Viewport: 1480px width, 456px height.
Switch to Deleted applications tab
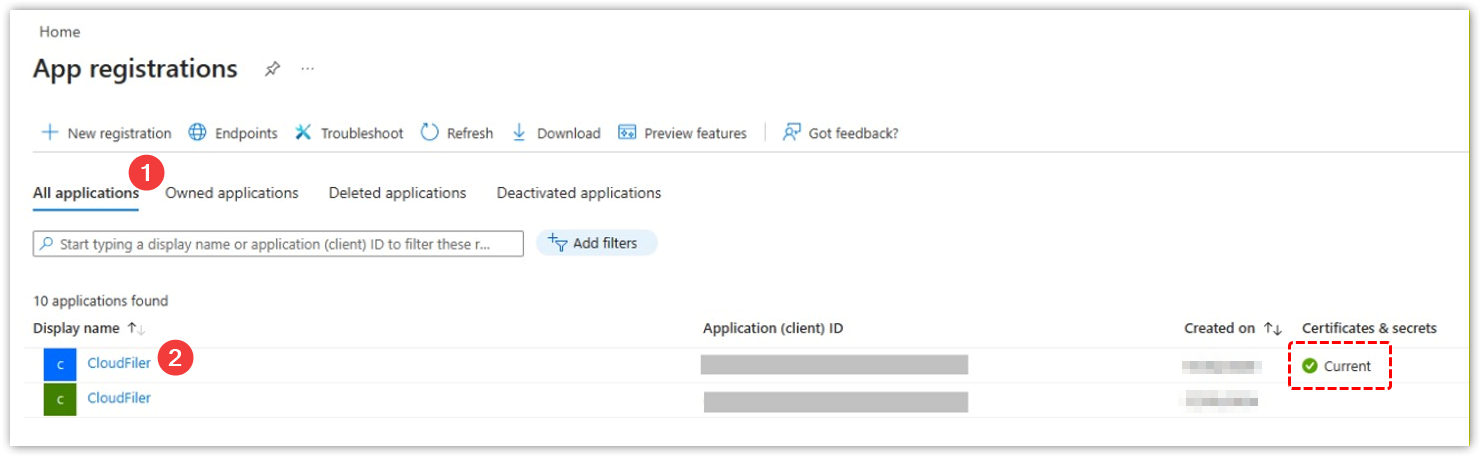click(397, 193)
